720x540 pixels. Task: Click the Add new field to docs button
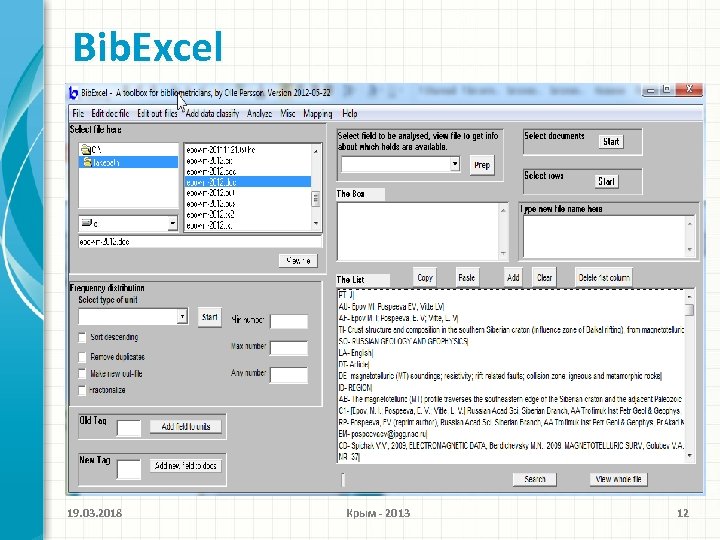click(186, 466)
